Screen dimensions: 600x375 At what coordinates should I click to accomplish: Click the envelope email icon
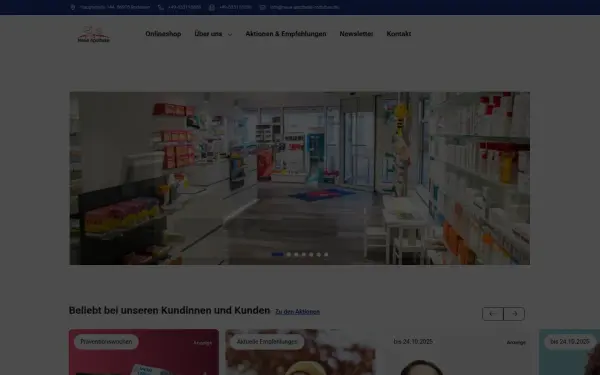point(262,7)
